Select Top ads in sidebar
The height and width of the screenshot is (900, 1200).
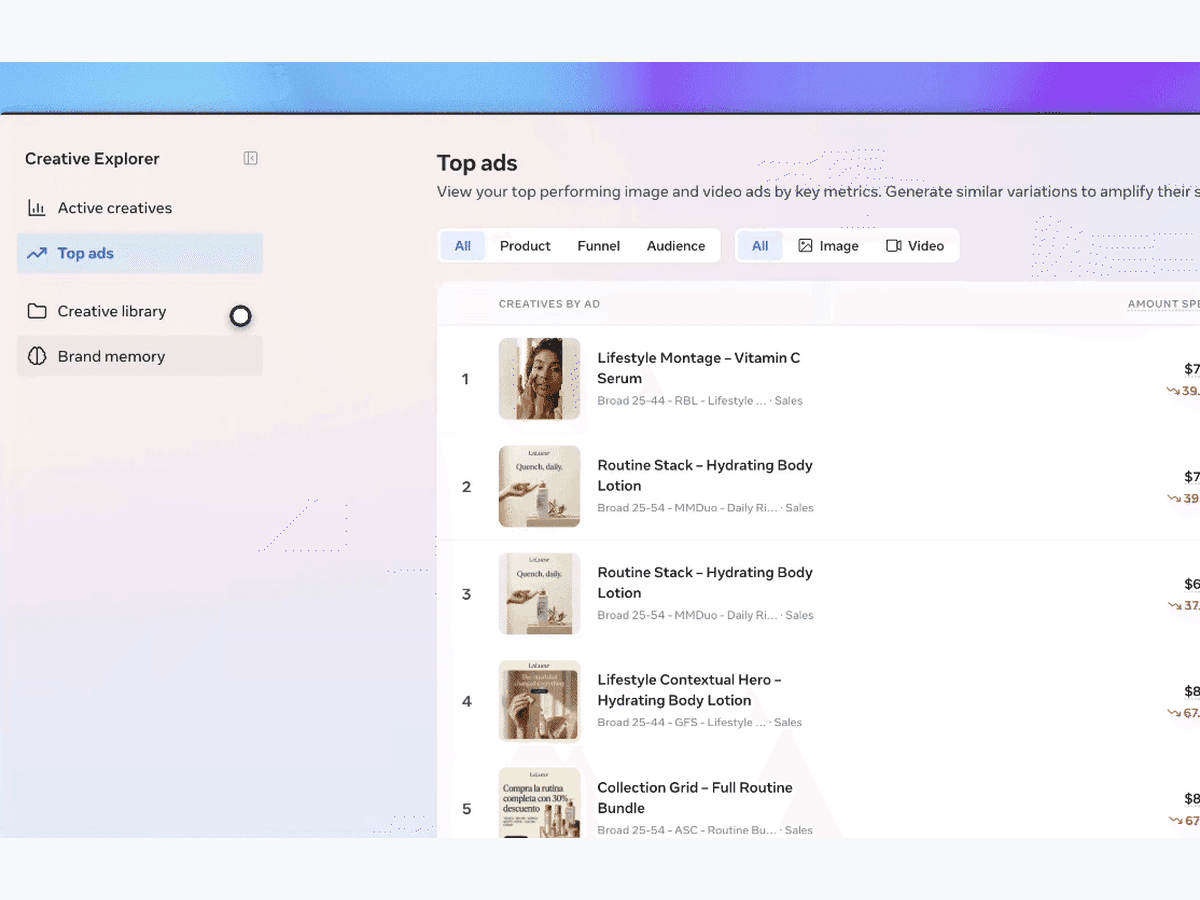coord(140,253)
